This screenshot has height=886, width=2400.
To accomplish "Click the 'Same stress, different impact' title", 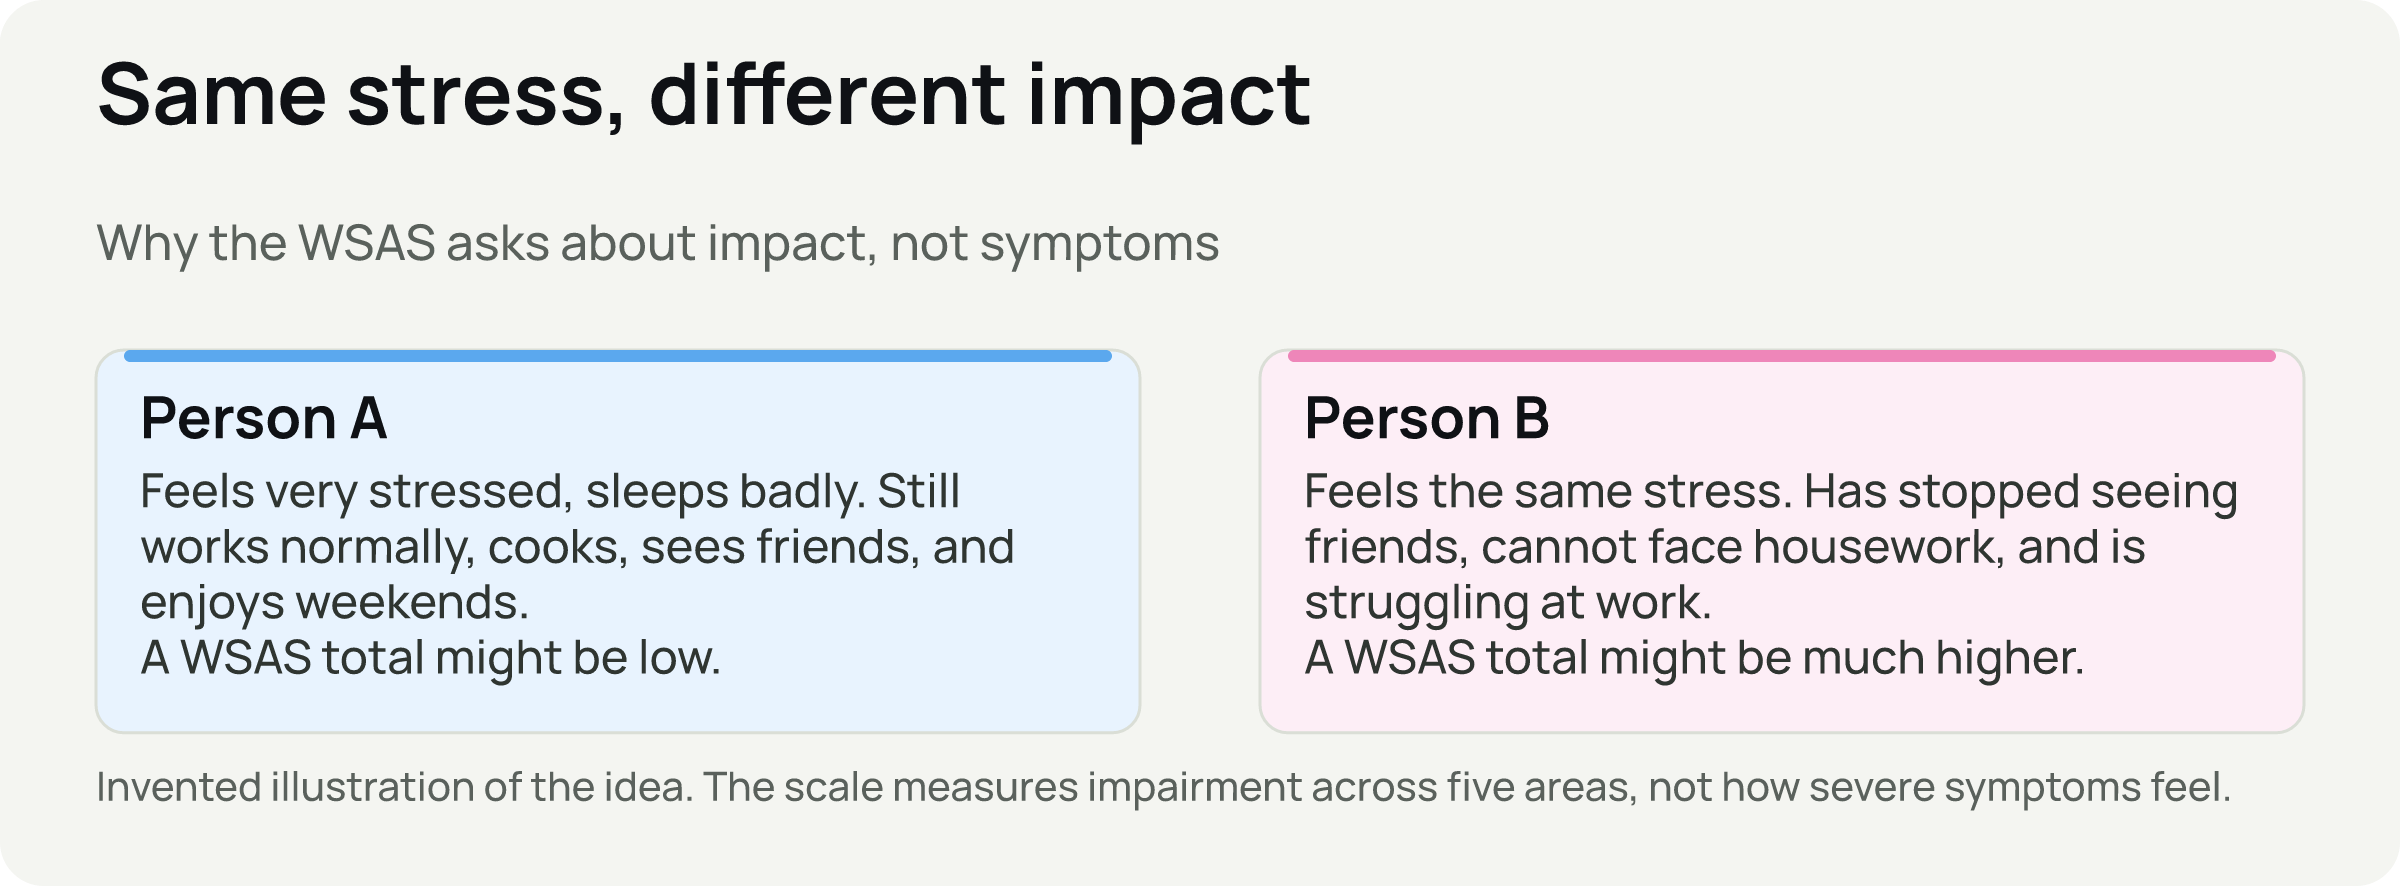I will coord(704,95).
